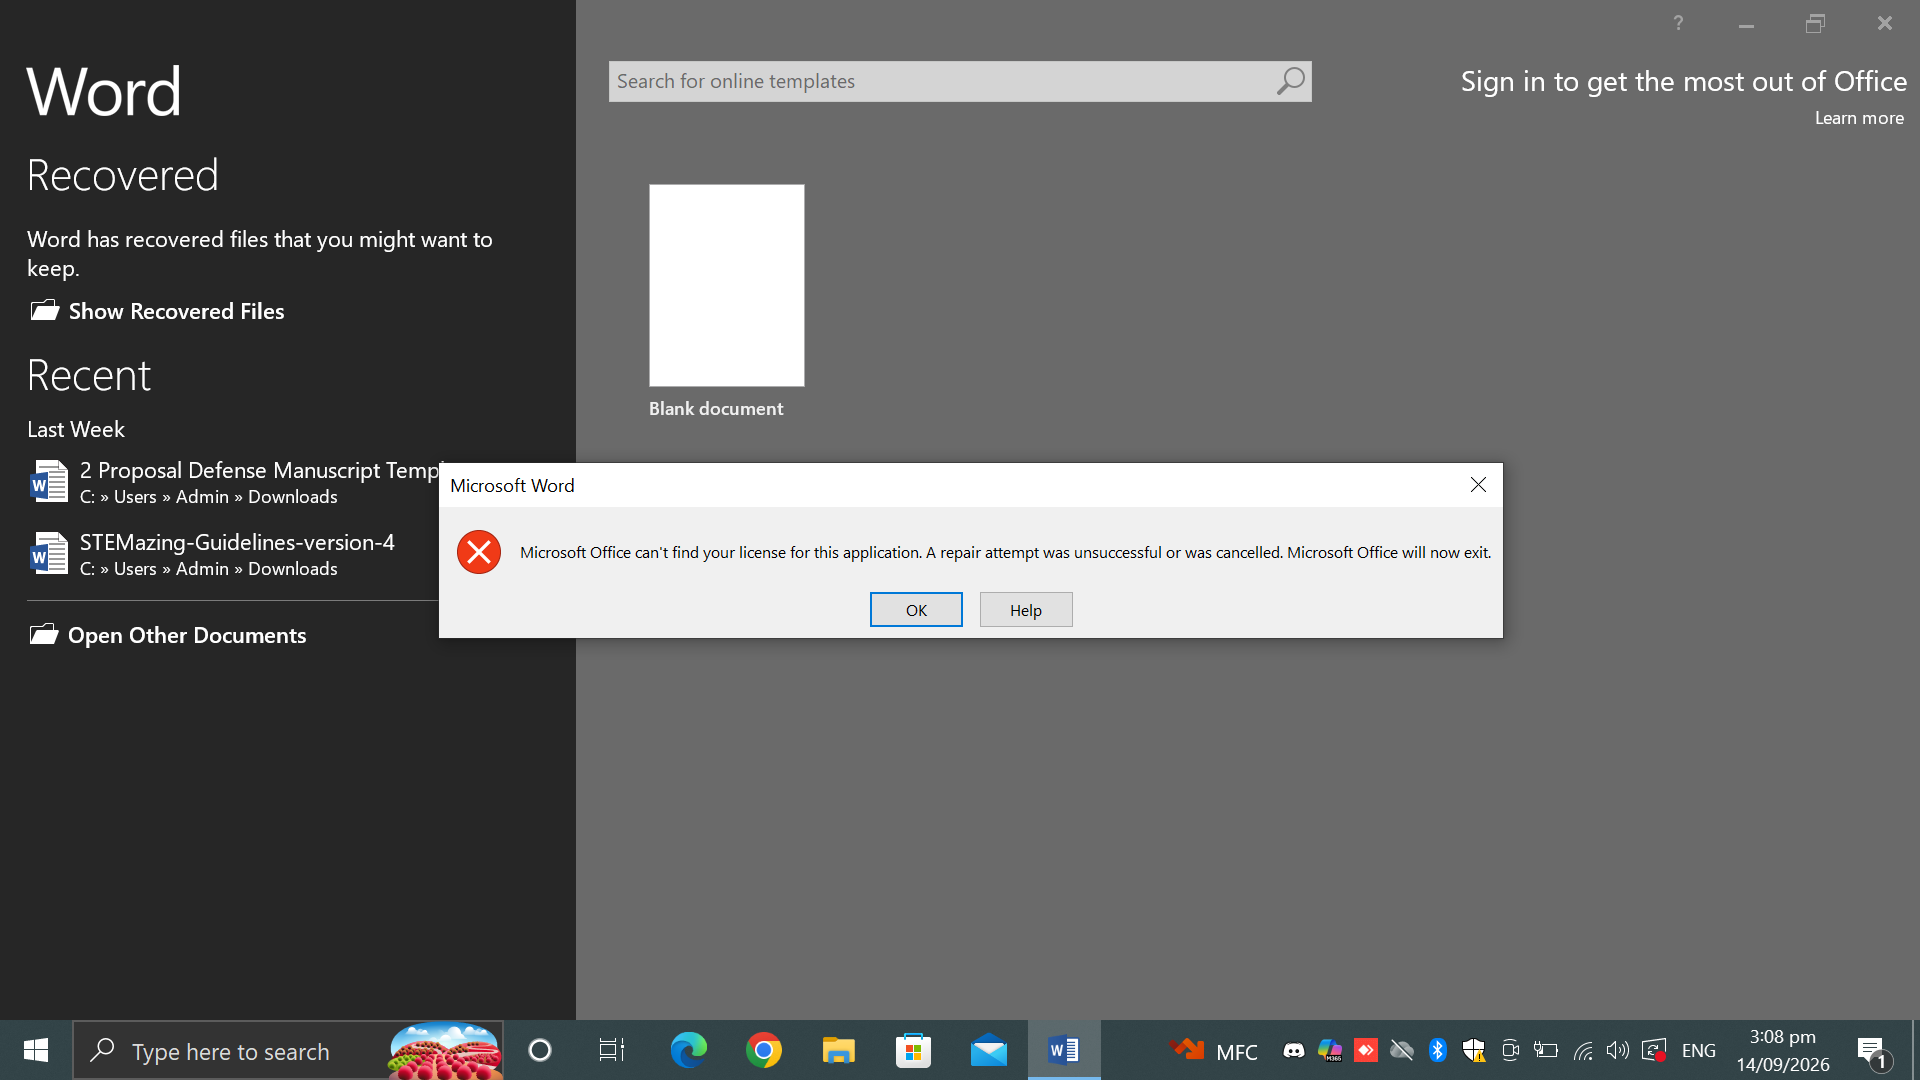Viewport: 1920px width, 1080px height.
Task: Click the Word taskbar button
Action: tap(1064, 1050)
